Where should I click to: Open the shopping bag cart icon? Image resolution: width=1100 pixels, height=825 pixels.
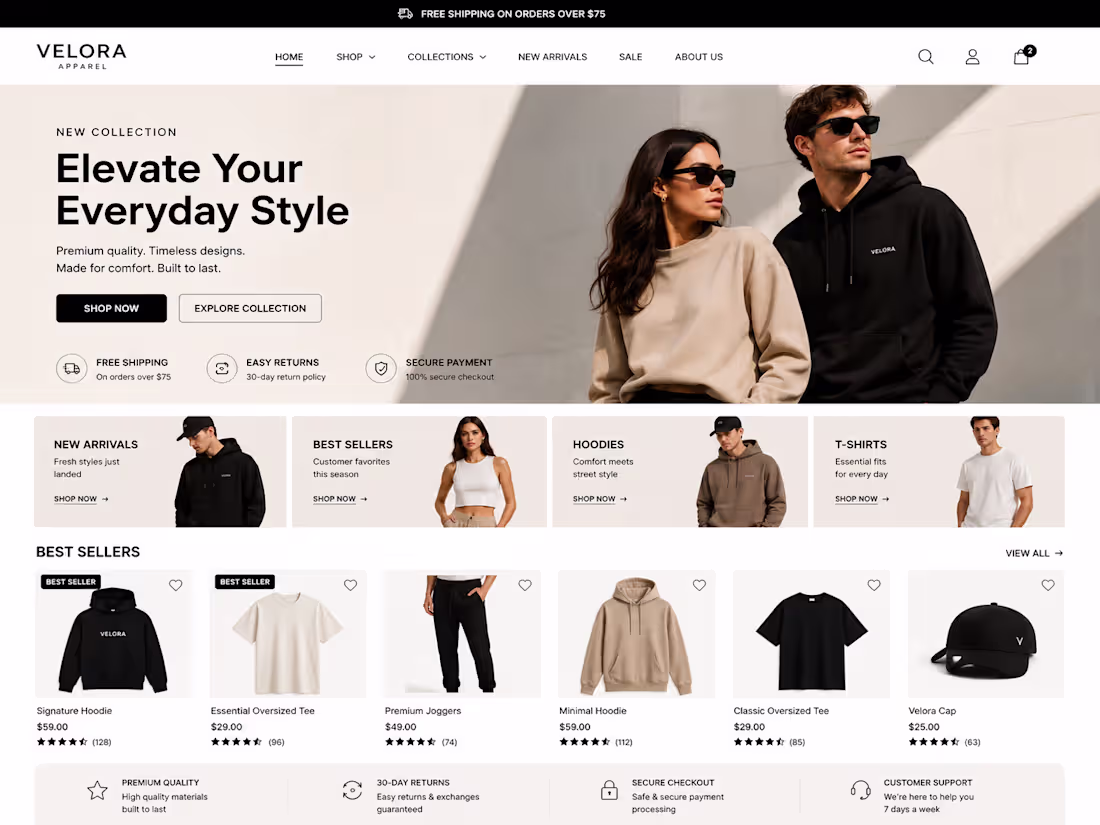click(1021, 57)
